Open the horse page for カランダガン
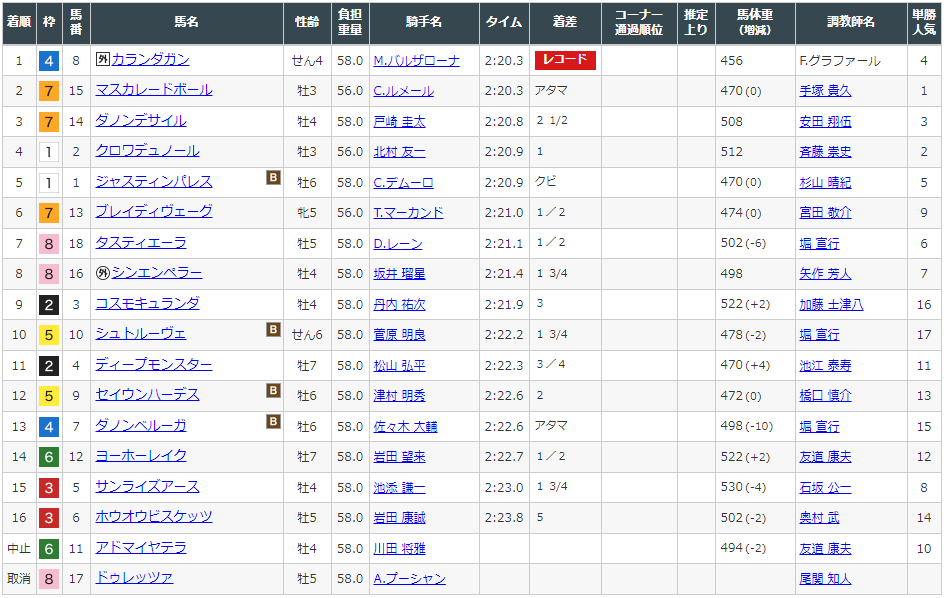This screenshot has height=598, width=944. coord(150,60)
